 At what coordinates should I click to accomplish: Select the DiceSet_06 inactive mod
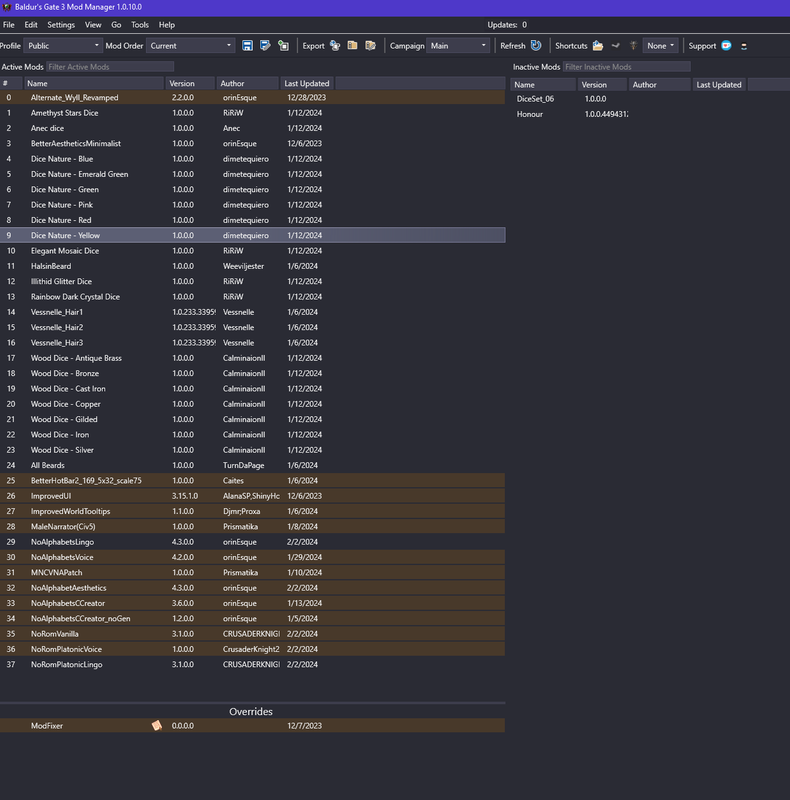(x=650, y=99)
